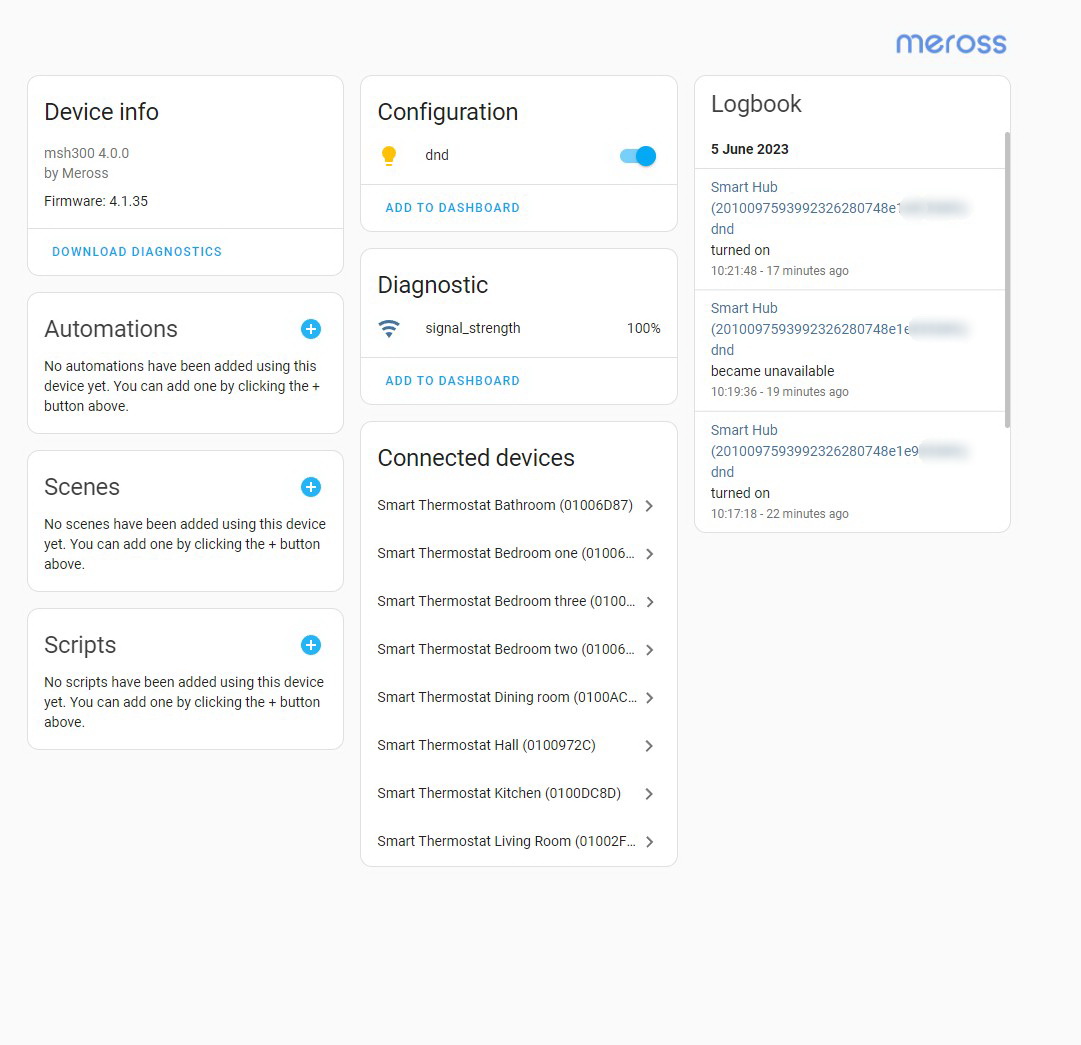Add a new script with the plus icon
The image size is (1081, 1045).
[x=310, y=645]
